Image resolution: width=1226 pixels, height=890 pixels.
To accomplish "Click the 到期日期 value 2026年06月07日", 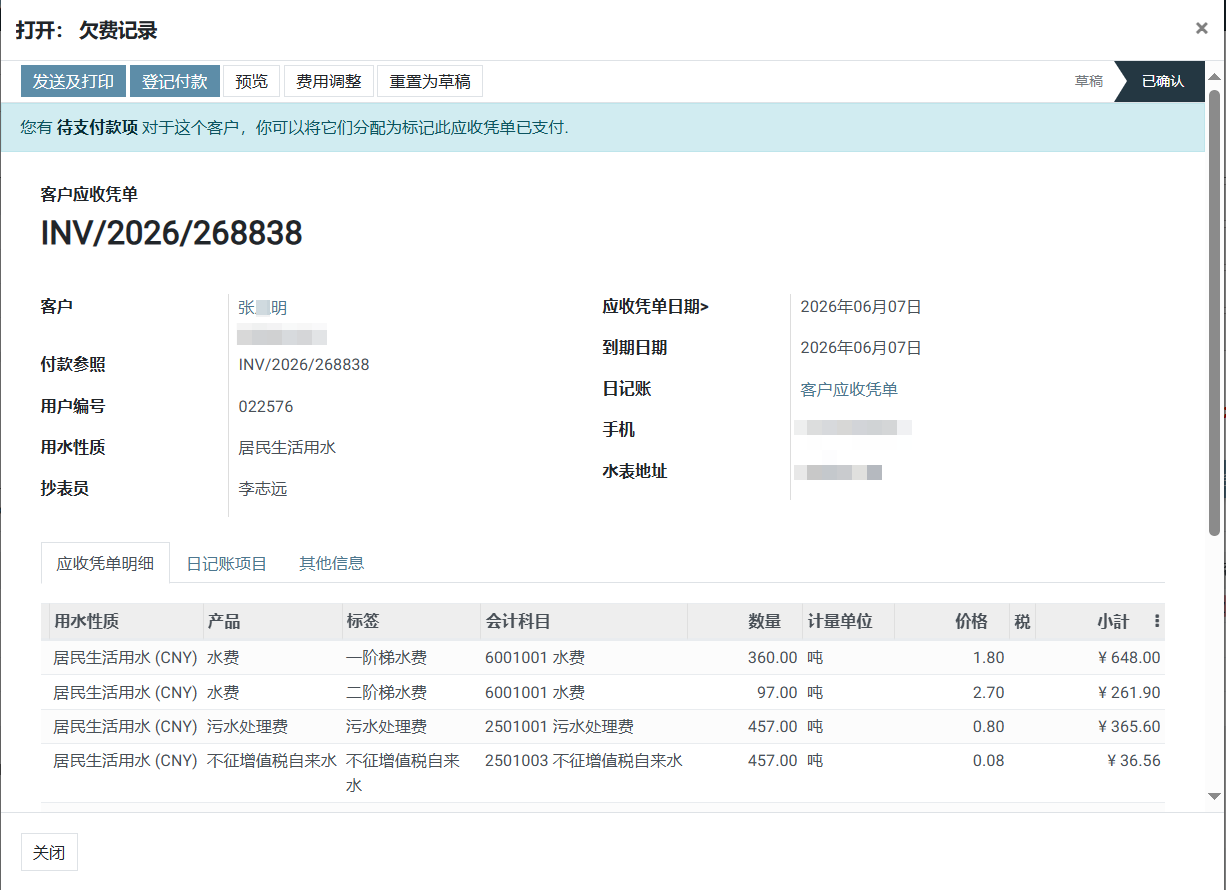I will pos(861,348).
